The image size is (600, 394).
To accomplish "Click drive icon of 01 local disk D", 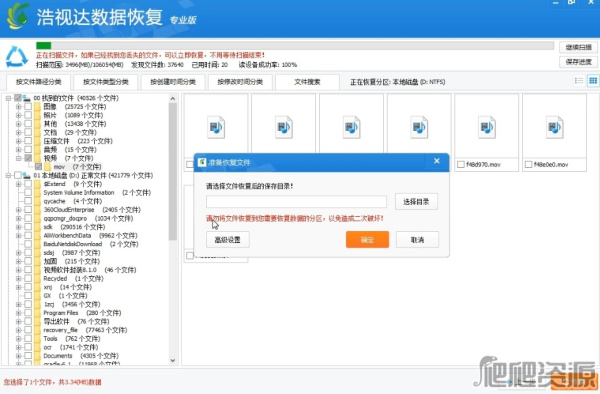I will pyautogui.click(x=27, y=175).
